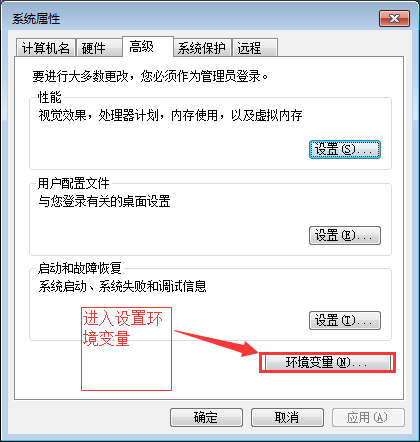Switch to the 计算机名 tab
Viewport: 420px width, 442px height.
coord(46,48)
